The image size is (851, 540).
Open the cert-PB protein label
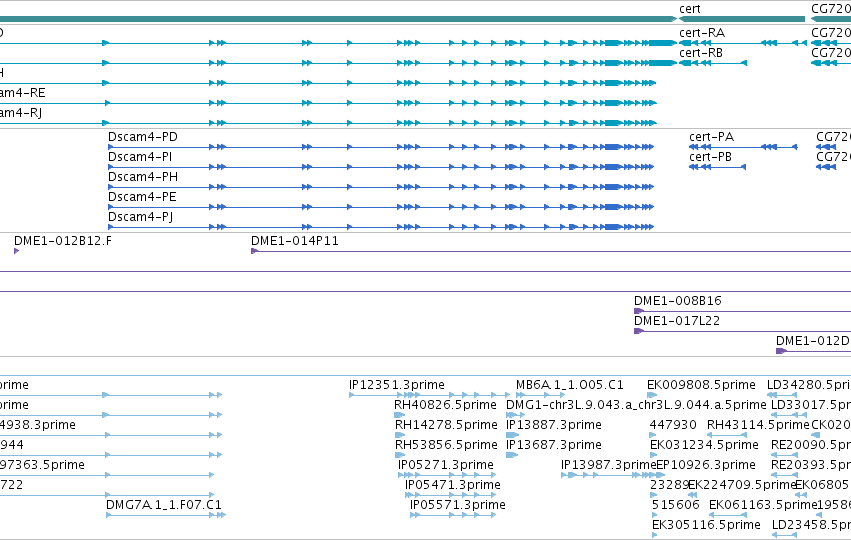710,157
